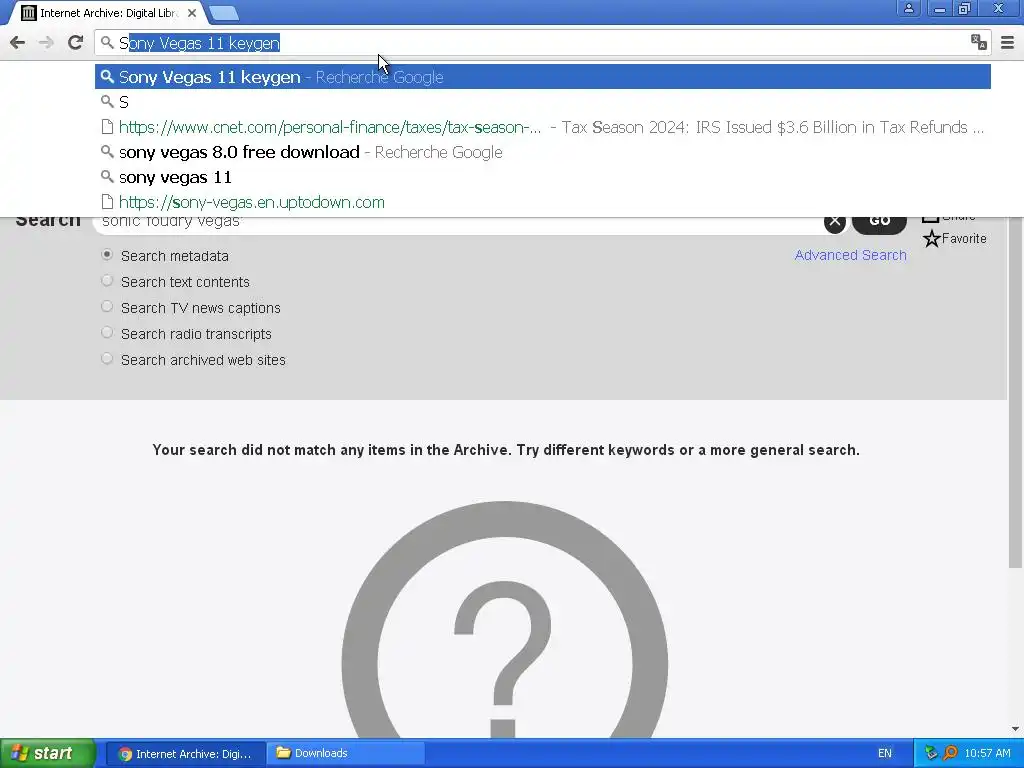Go back using the browser back arrow

[x=18, y=43]
